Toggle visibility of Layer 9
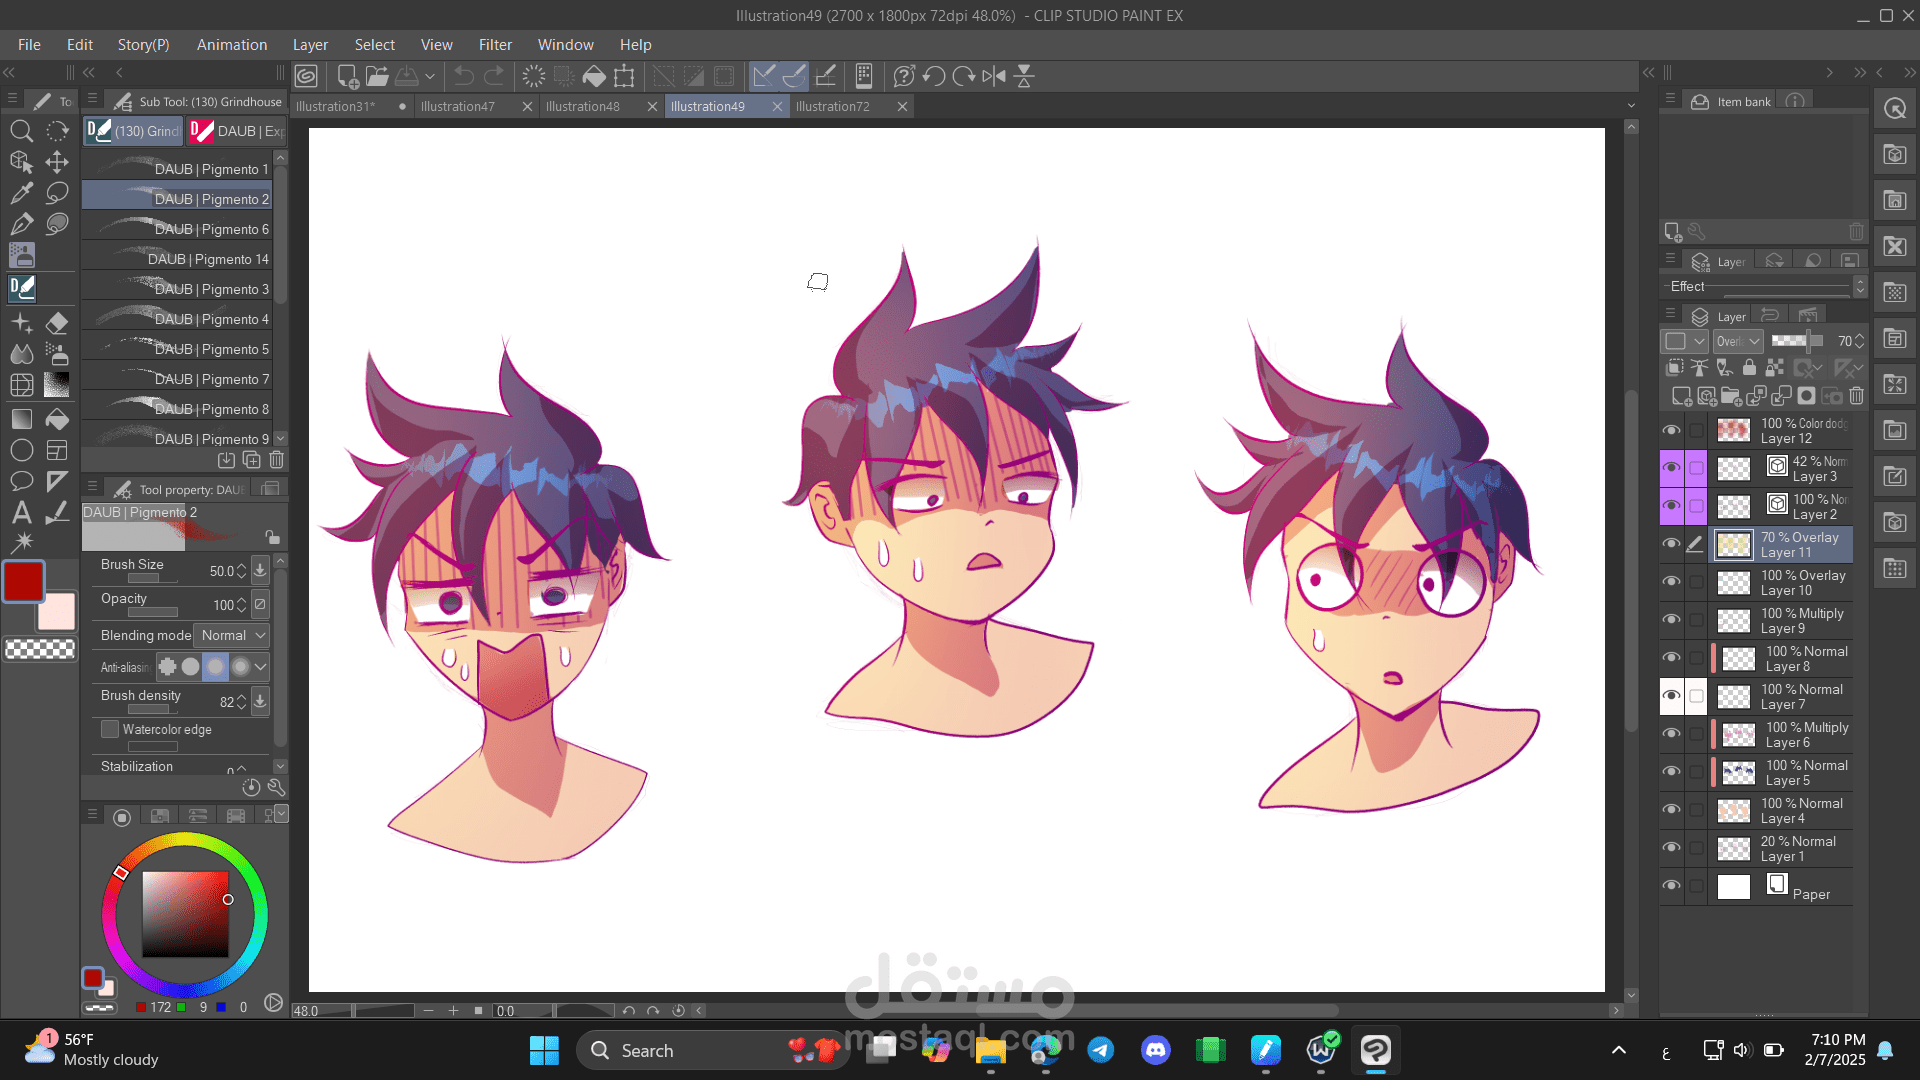Viewport: 1920px width, 1080px height. (x=1671, y=620)
